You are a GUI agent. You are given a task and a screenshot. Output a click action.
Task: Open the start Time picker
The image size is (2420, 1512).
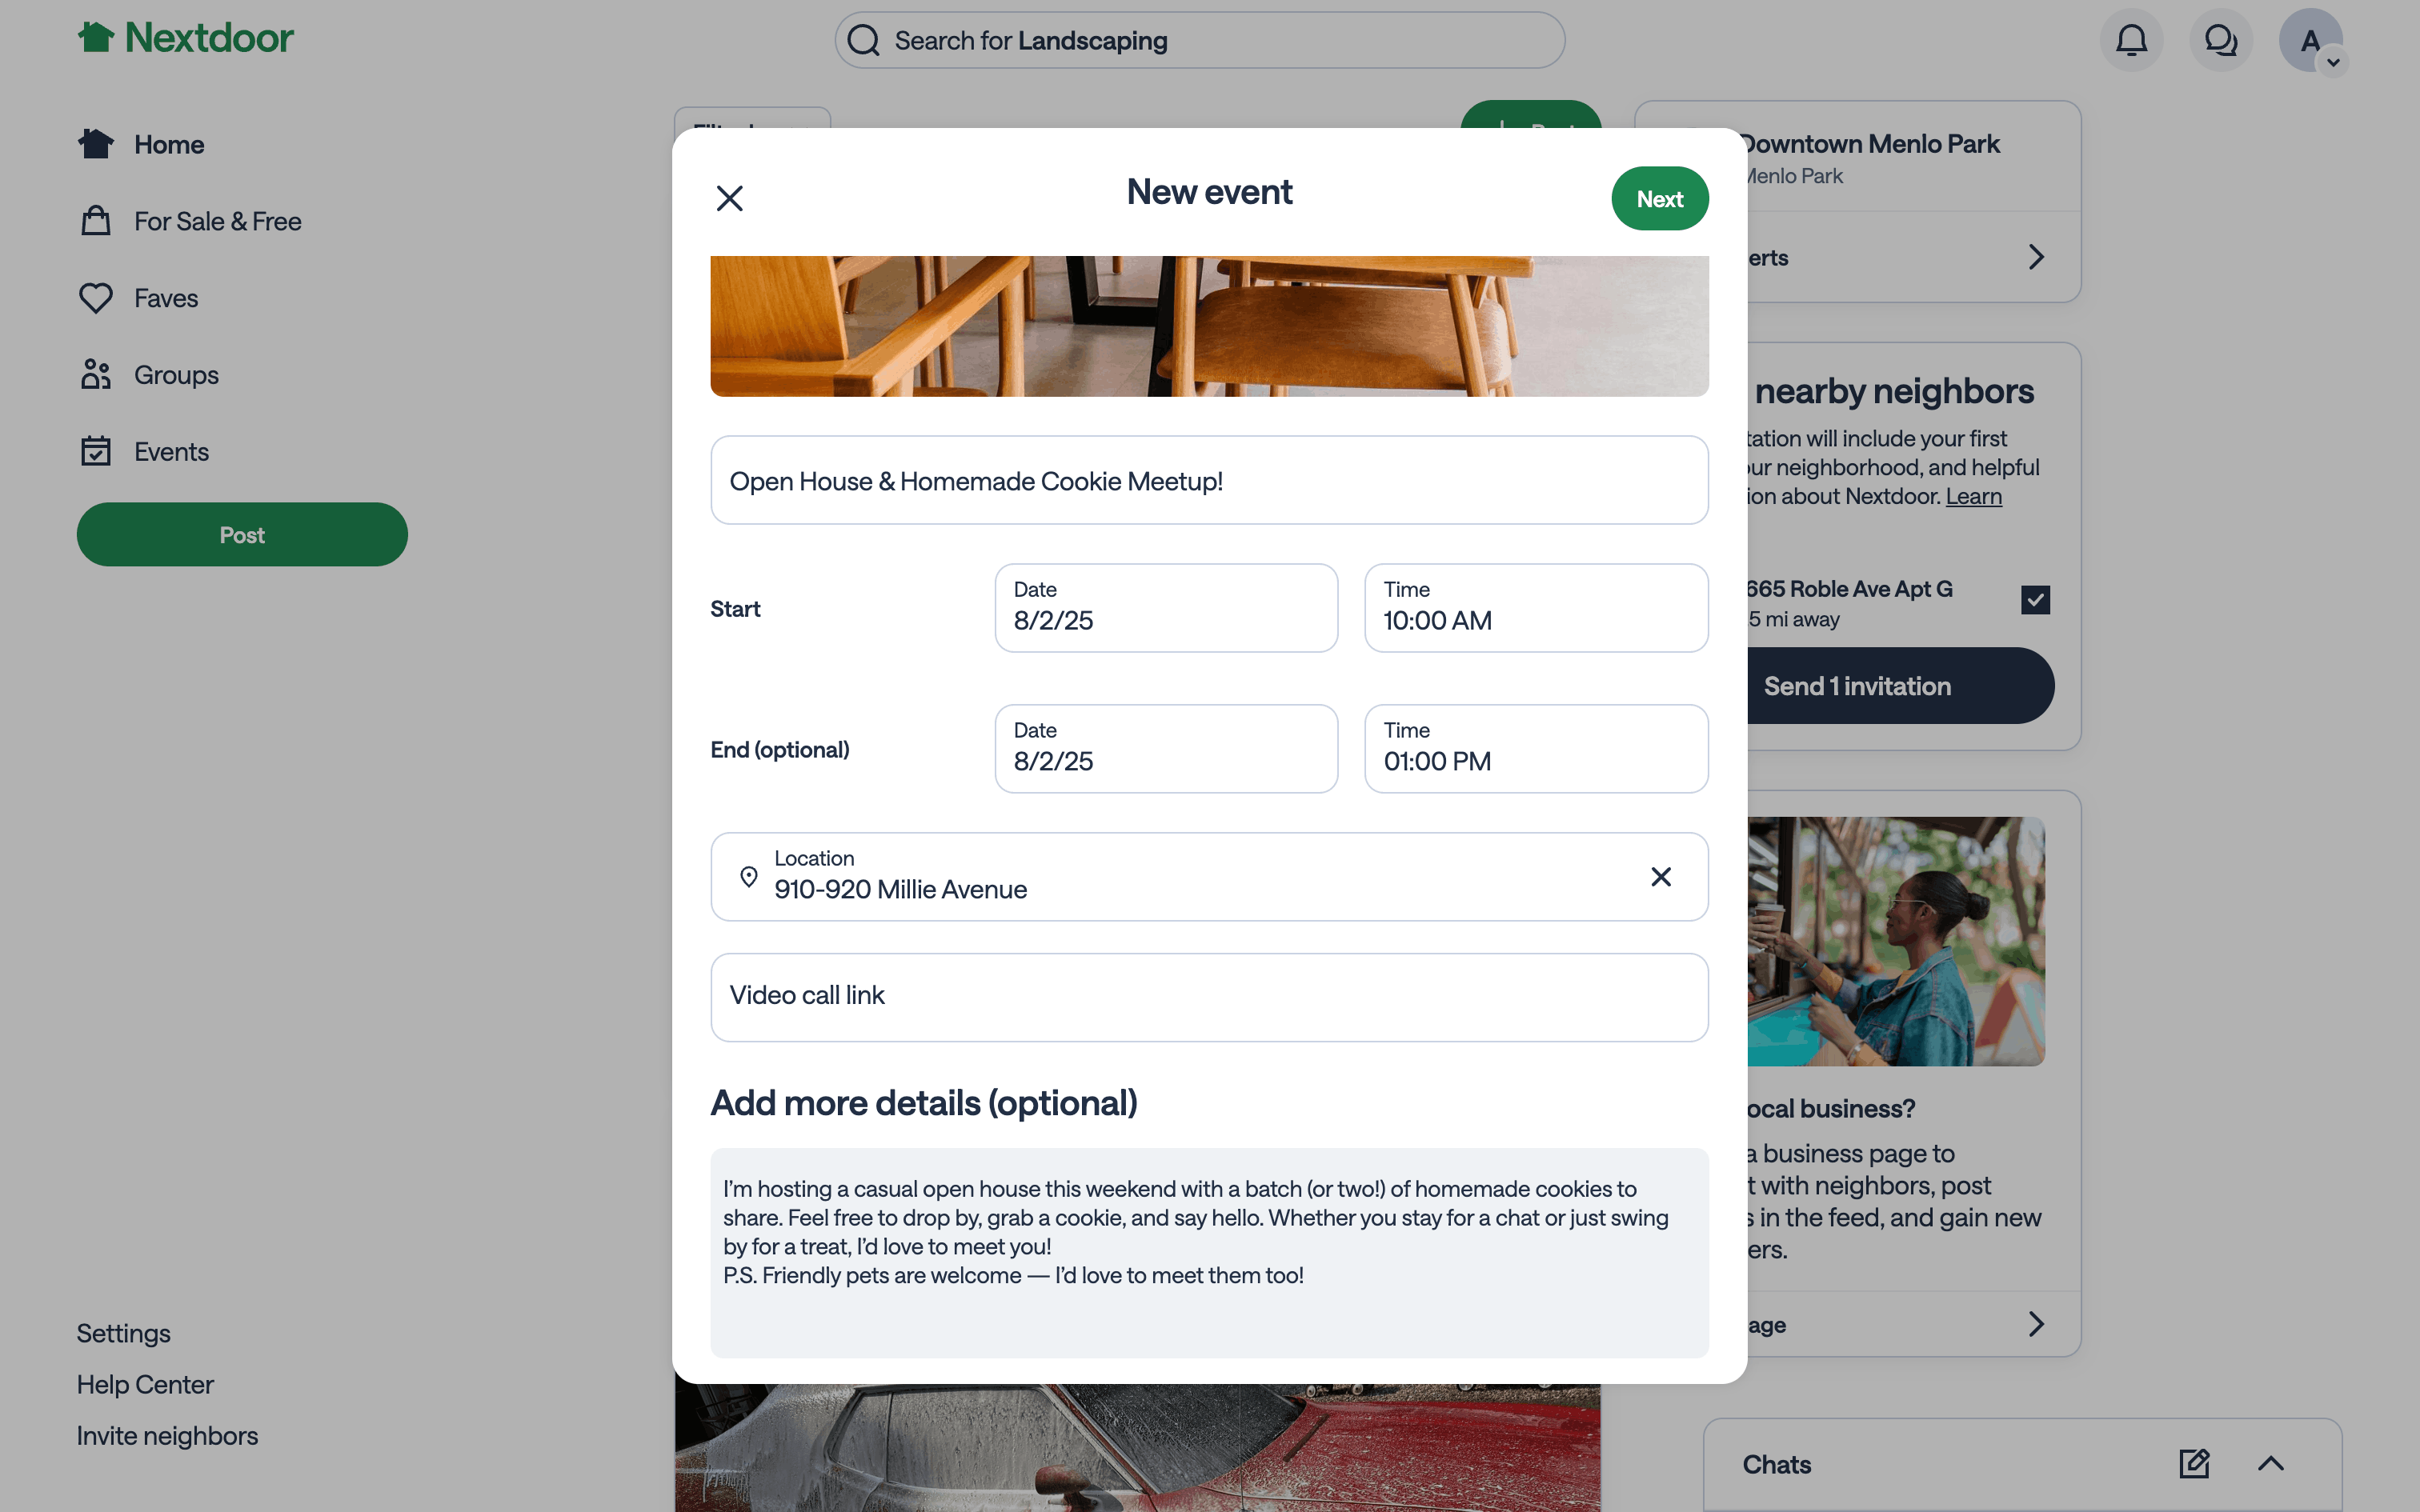click(1535, 608)
